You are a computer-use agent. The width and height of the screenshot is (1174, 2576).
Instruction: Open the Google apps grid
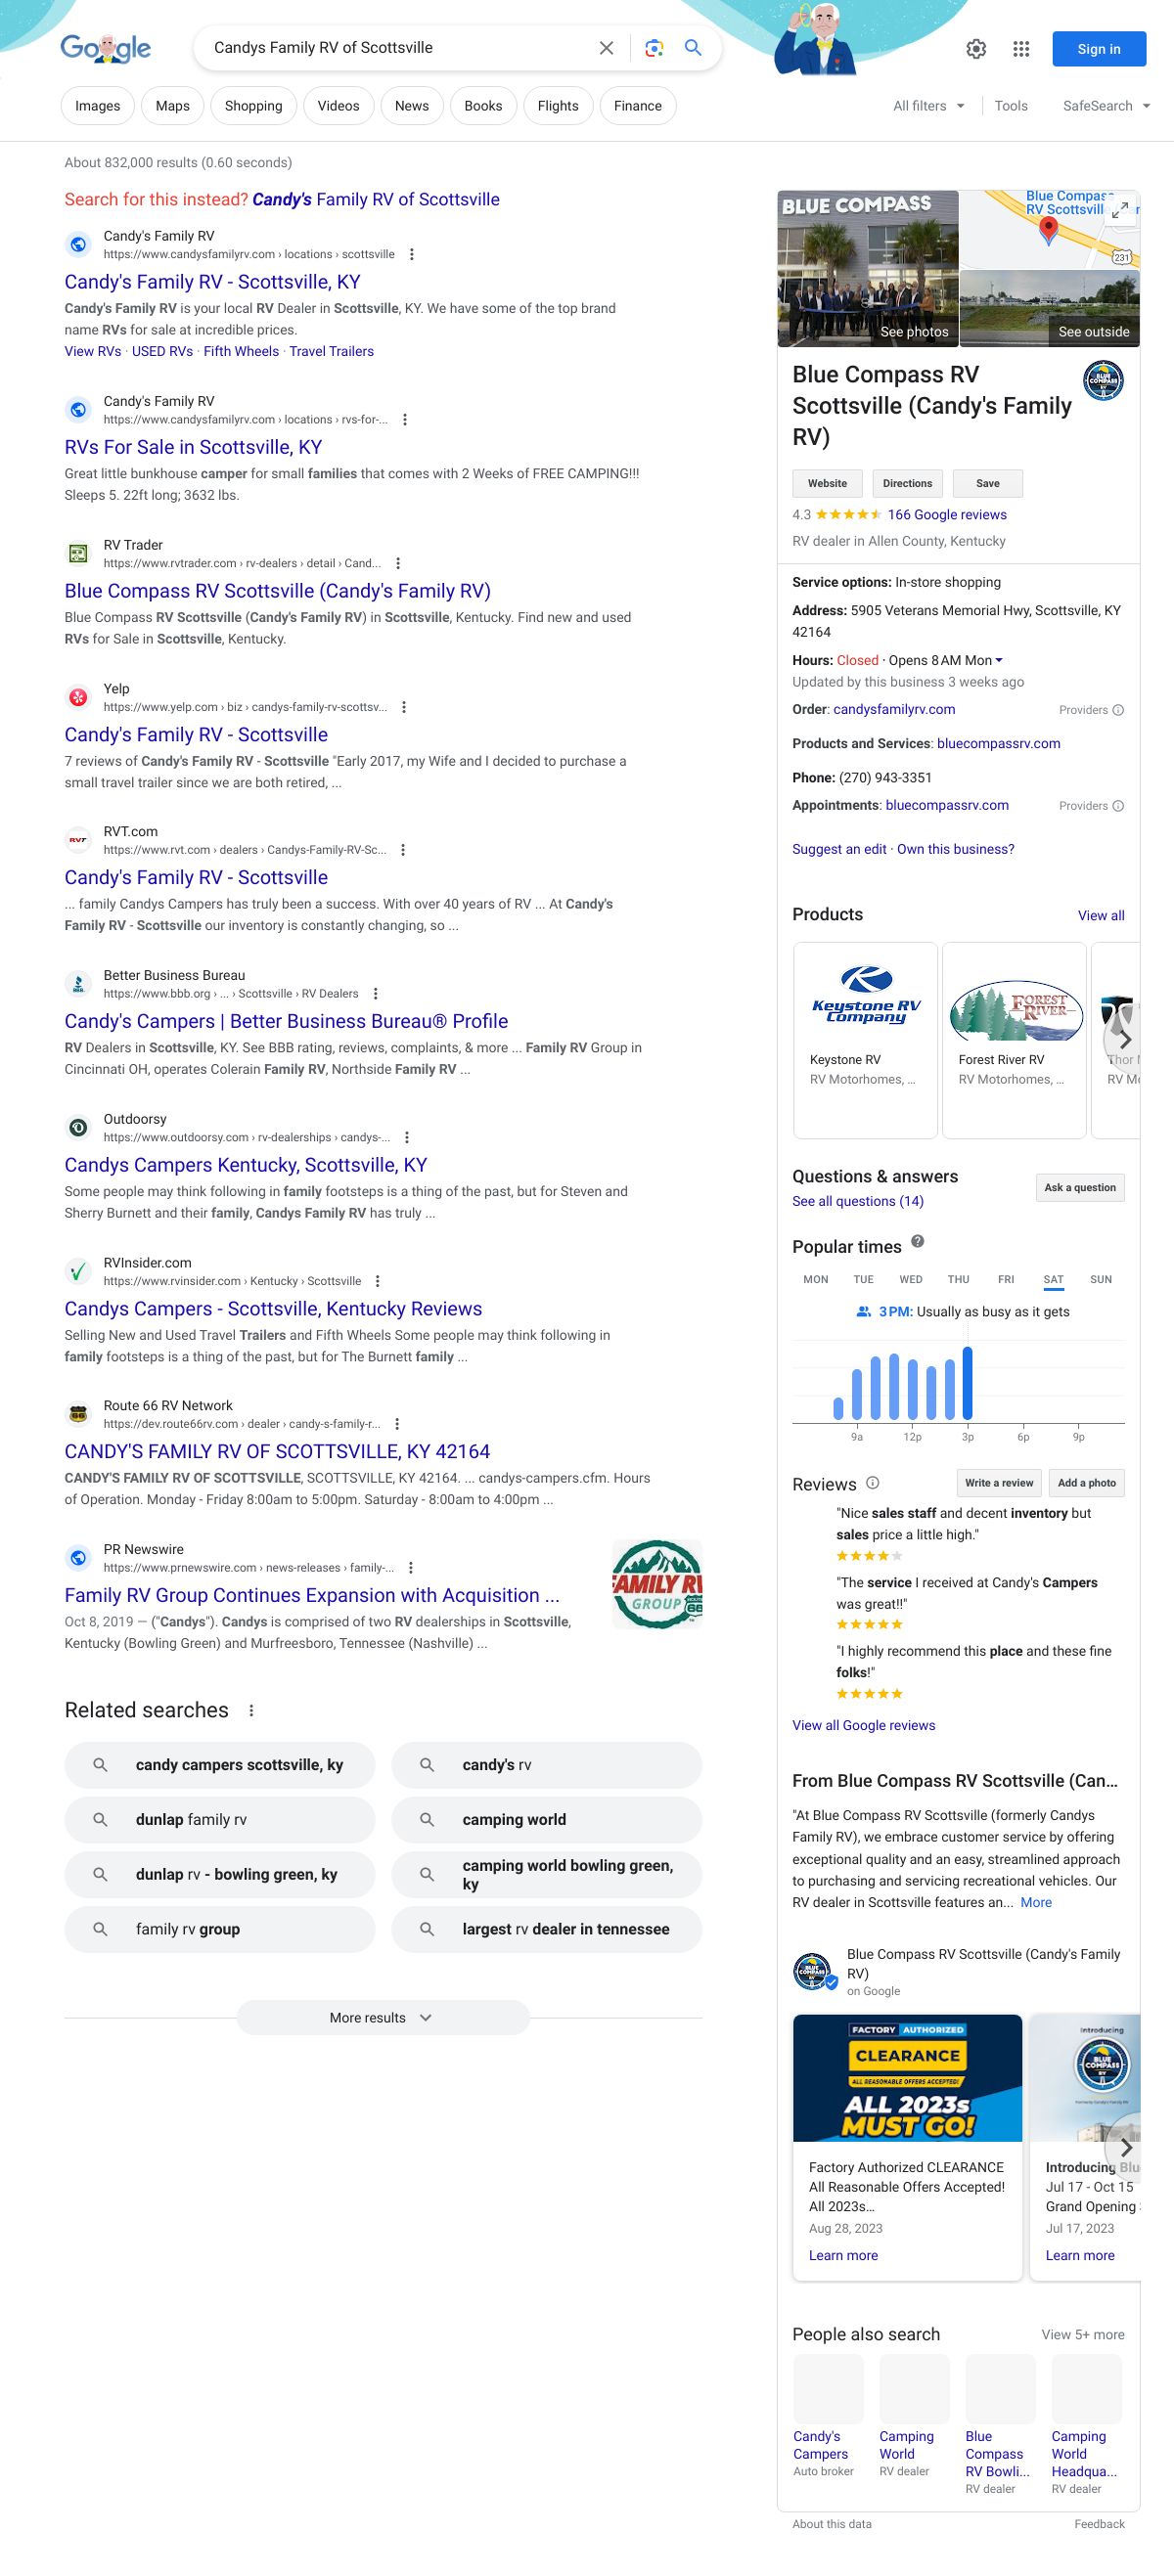pyautogui.click(x=1021, y=49)
